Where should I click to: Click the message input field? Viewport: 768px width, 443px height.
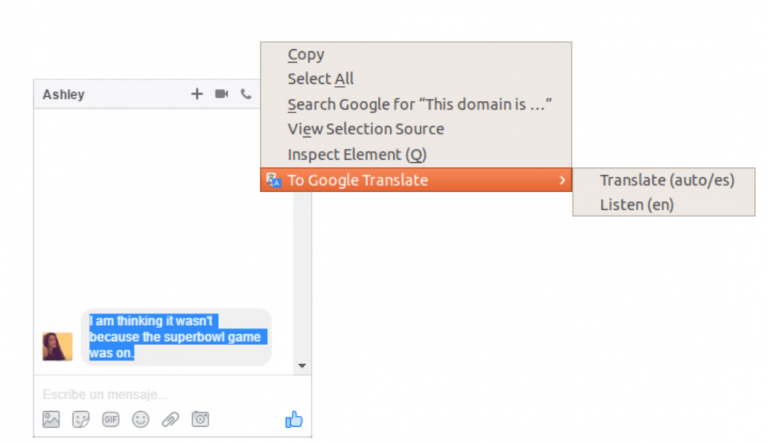160,395
